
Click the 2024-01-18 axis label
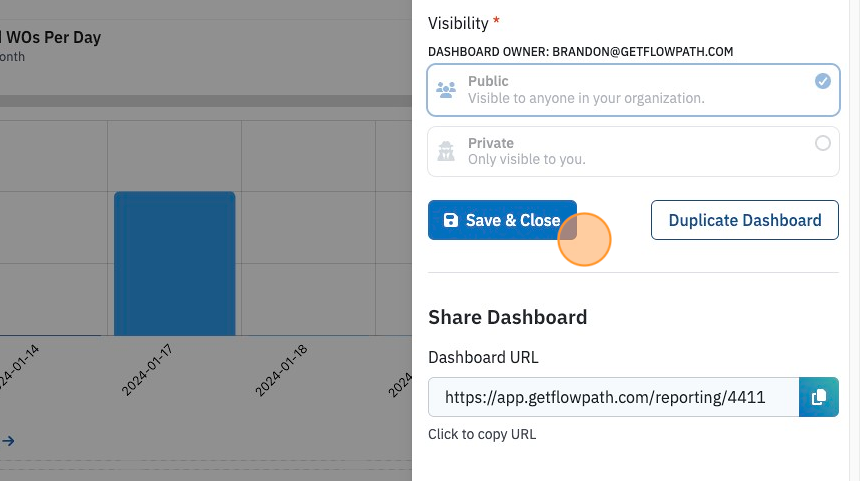click(281, 370)
